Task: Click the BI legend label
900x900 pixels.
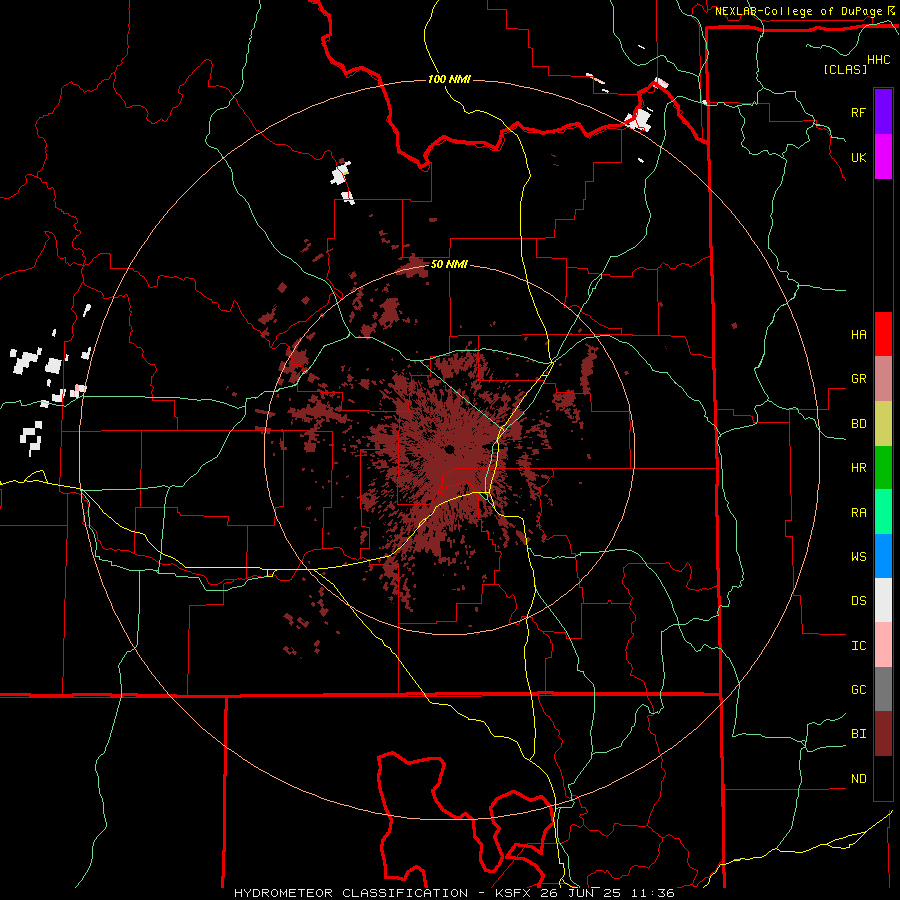Action: 858,734
